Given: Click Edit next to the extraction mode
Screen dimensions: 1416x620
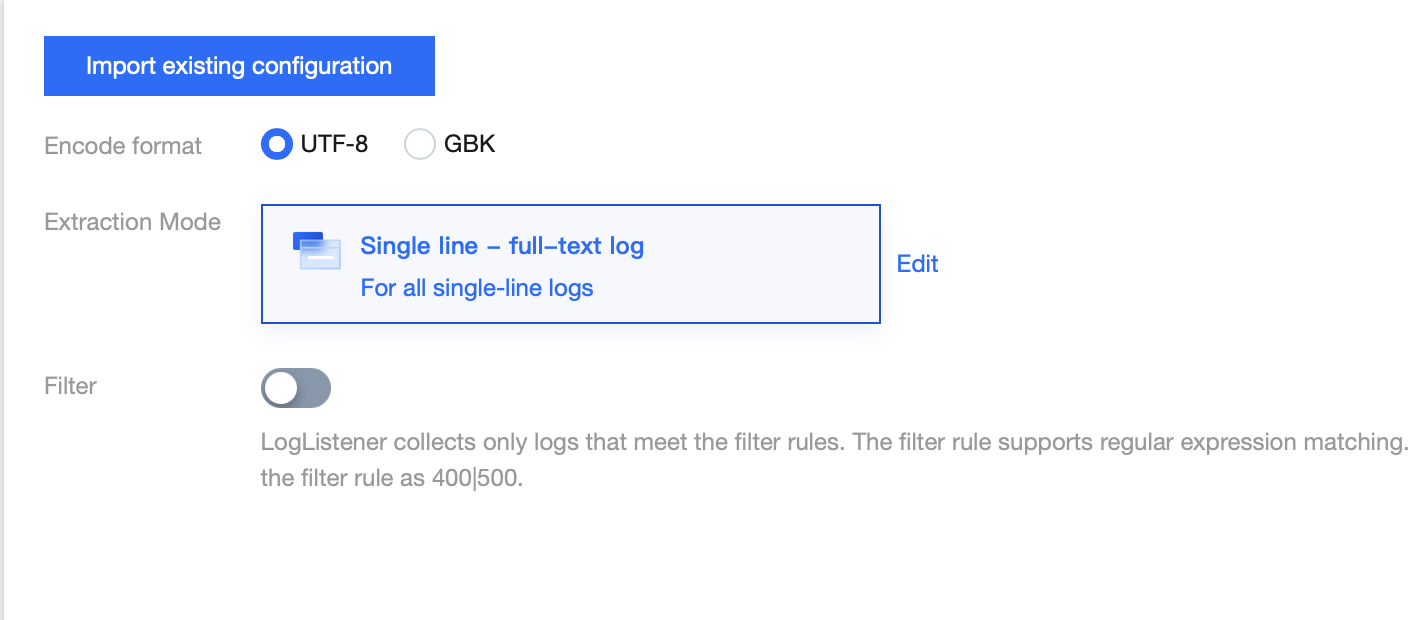Looking at the screenshot, I should tap(917, 264).
